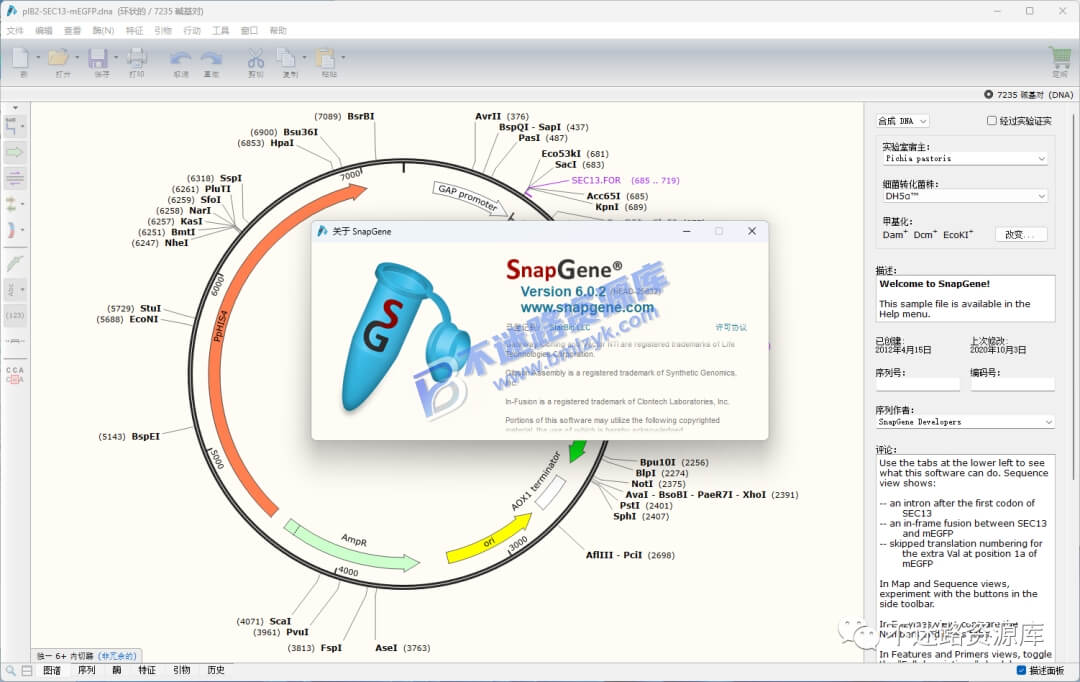Expand the New file dropdown arrow
Viewport: 1080px width, 682px height.
(x=39, y=58)
